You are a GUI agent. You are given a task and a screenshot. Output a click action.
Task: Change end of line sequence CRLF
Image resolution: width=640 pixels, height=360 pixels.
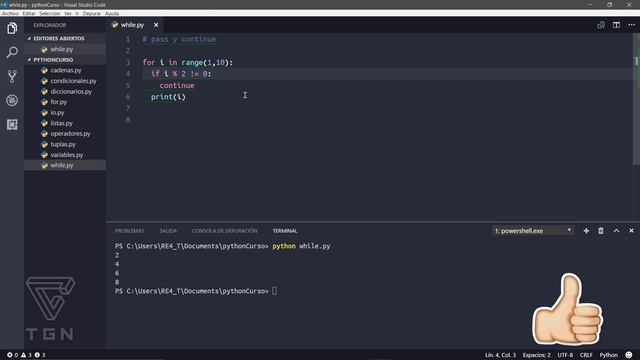586,355
